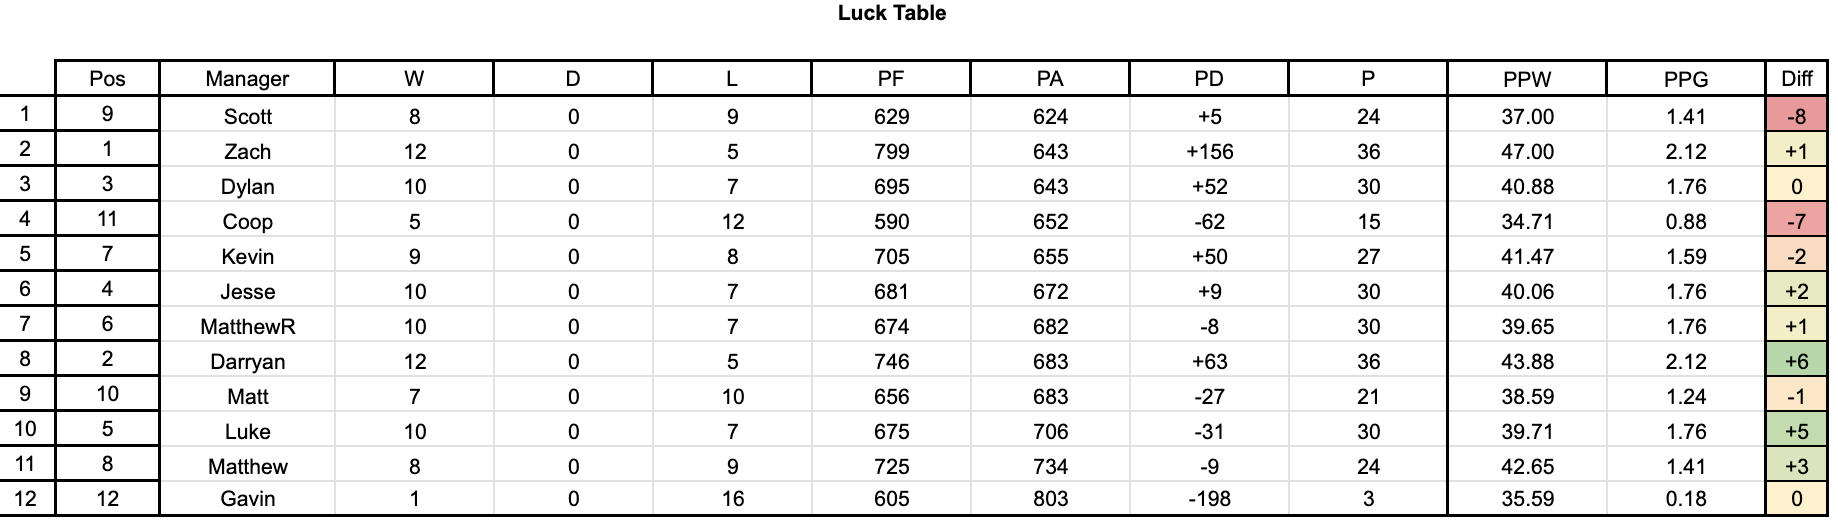Select the Diff column header cell
The height and width of the screenshot is (528, 1838).
(1796, 79)
